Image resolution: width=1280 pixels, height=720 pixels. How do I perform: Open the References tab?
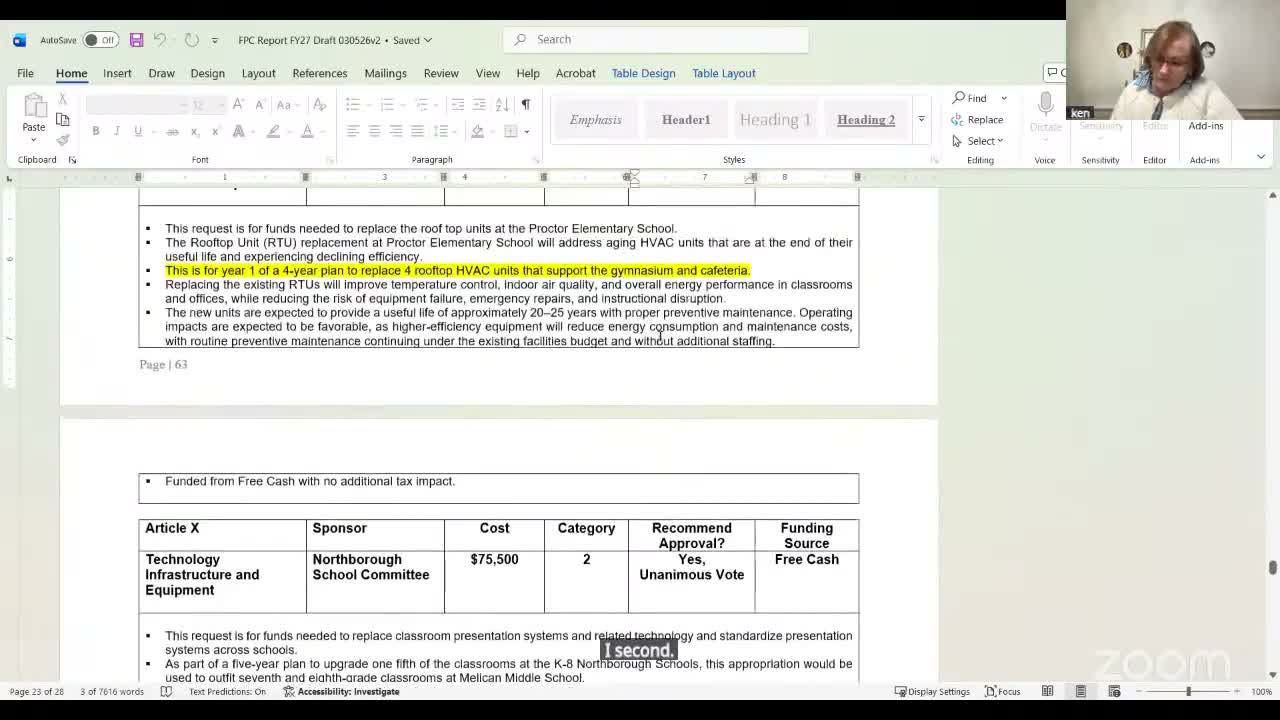point(319,73)
